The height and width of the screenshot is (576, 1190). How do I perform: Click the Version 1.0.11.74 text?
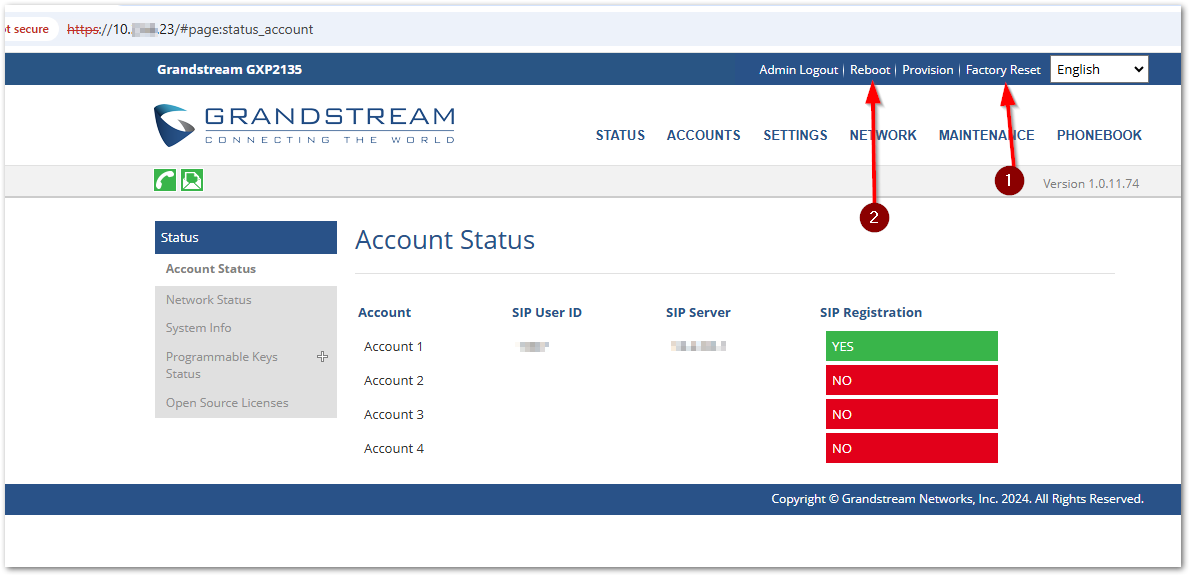coord(1091,184)
